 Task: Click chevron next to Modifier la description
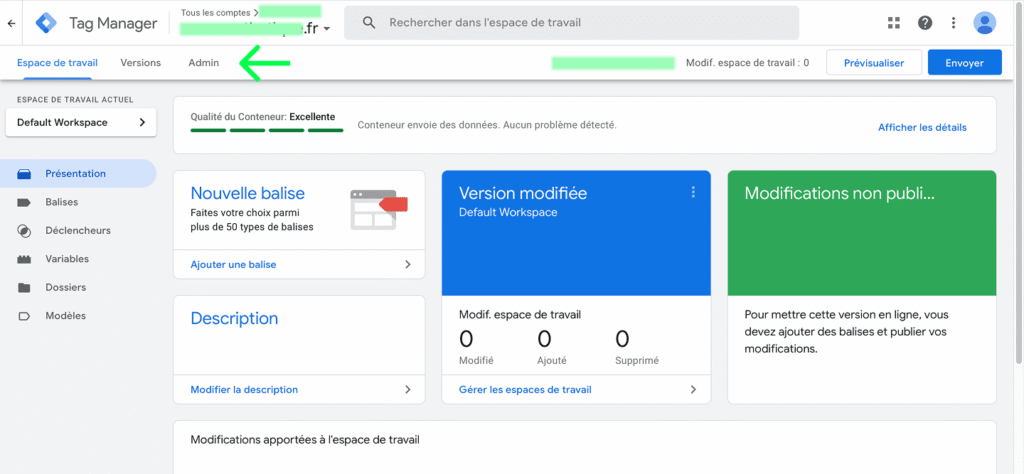[x=408, y=390]
